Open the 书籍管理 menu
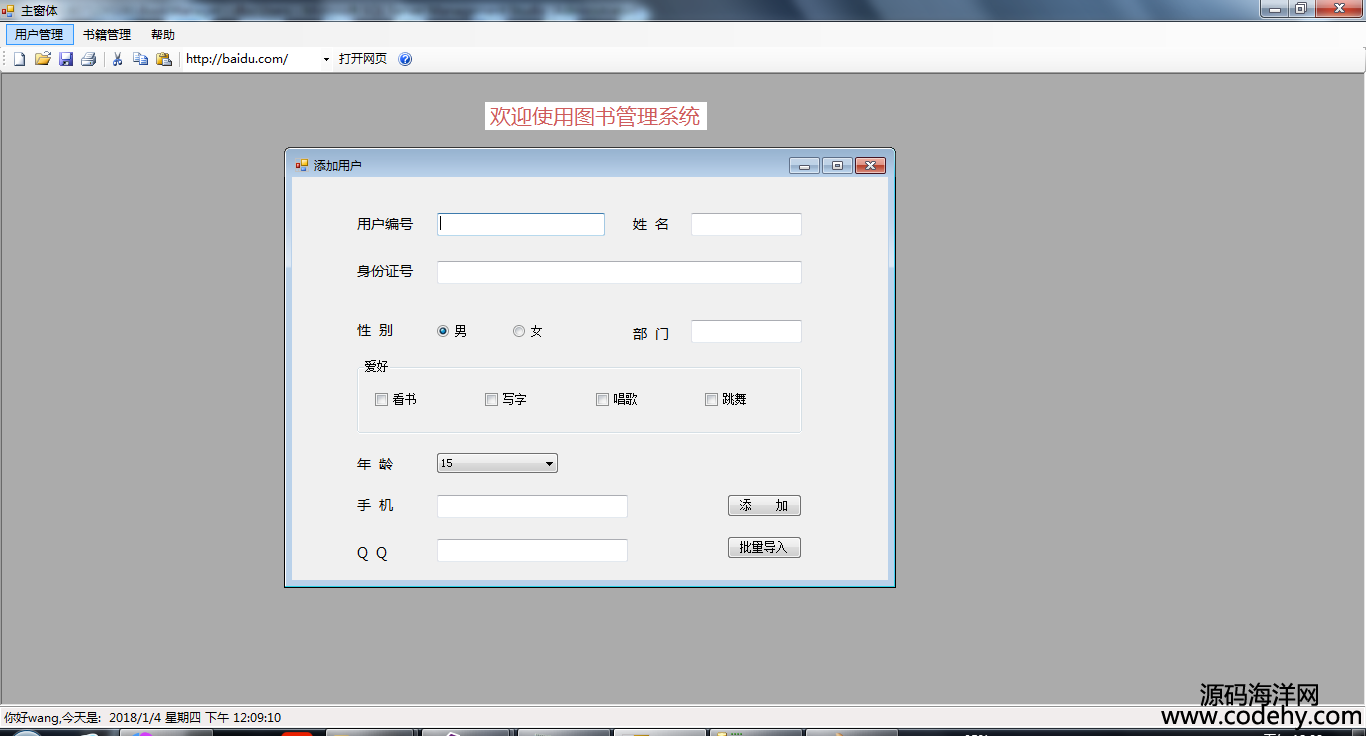The width and height of the screenshot is (1366, 736). coord(107,35)
